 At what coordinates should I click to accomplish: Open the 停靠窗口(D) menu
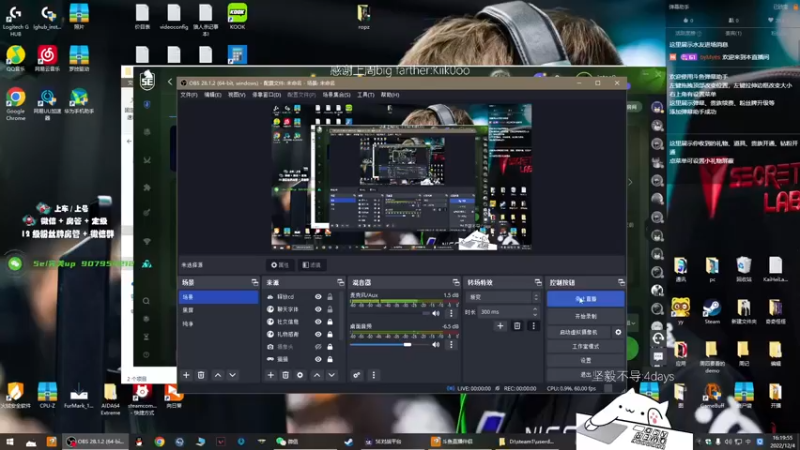pos(266,95)
